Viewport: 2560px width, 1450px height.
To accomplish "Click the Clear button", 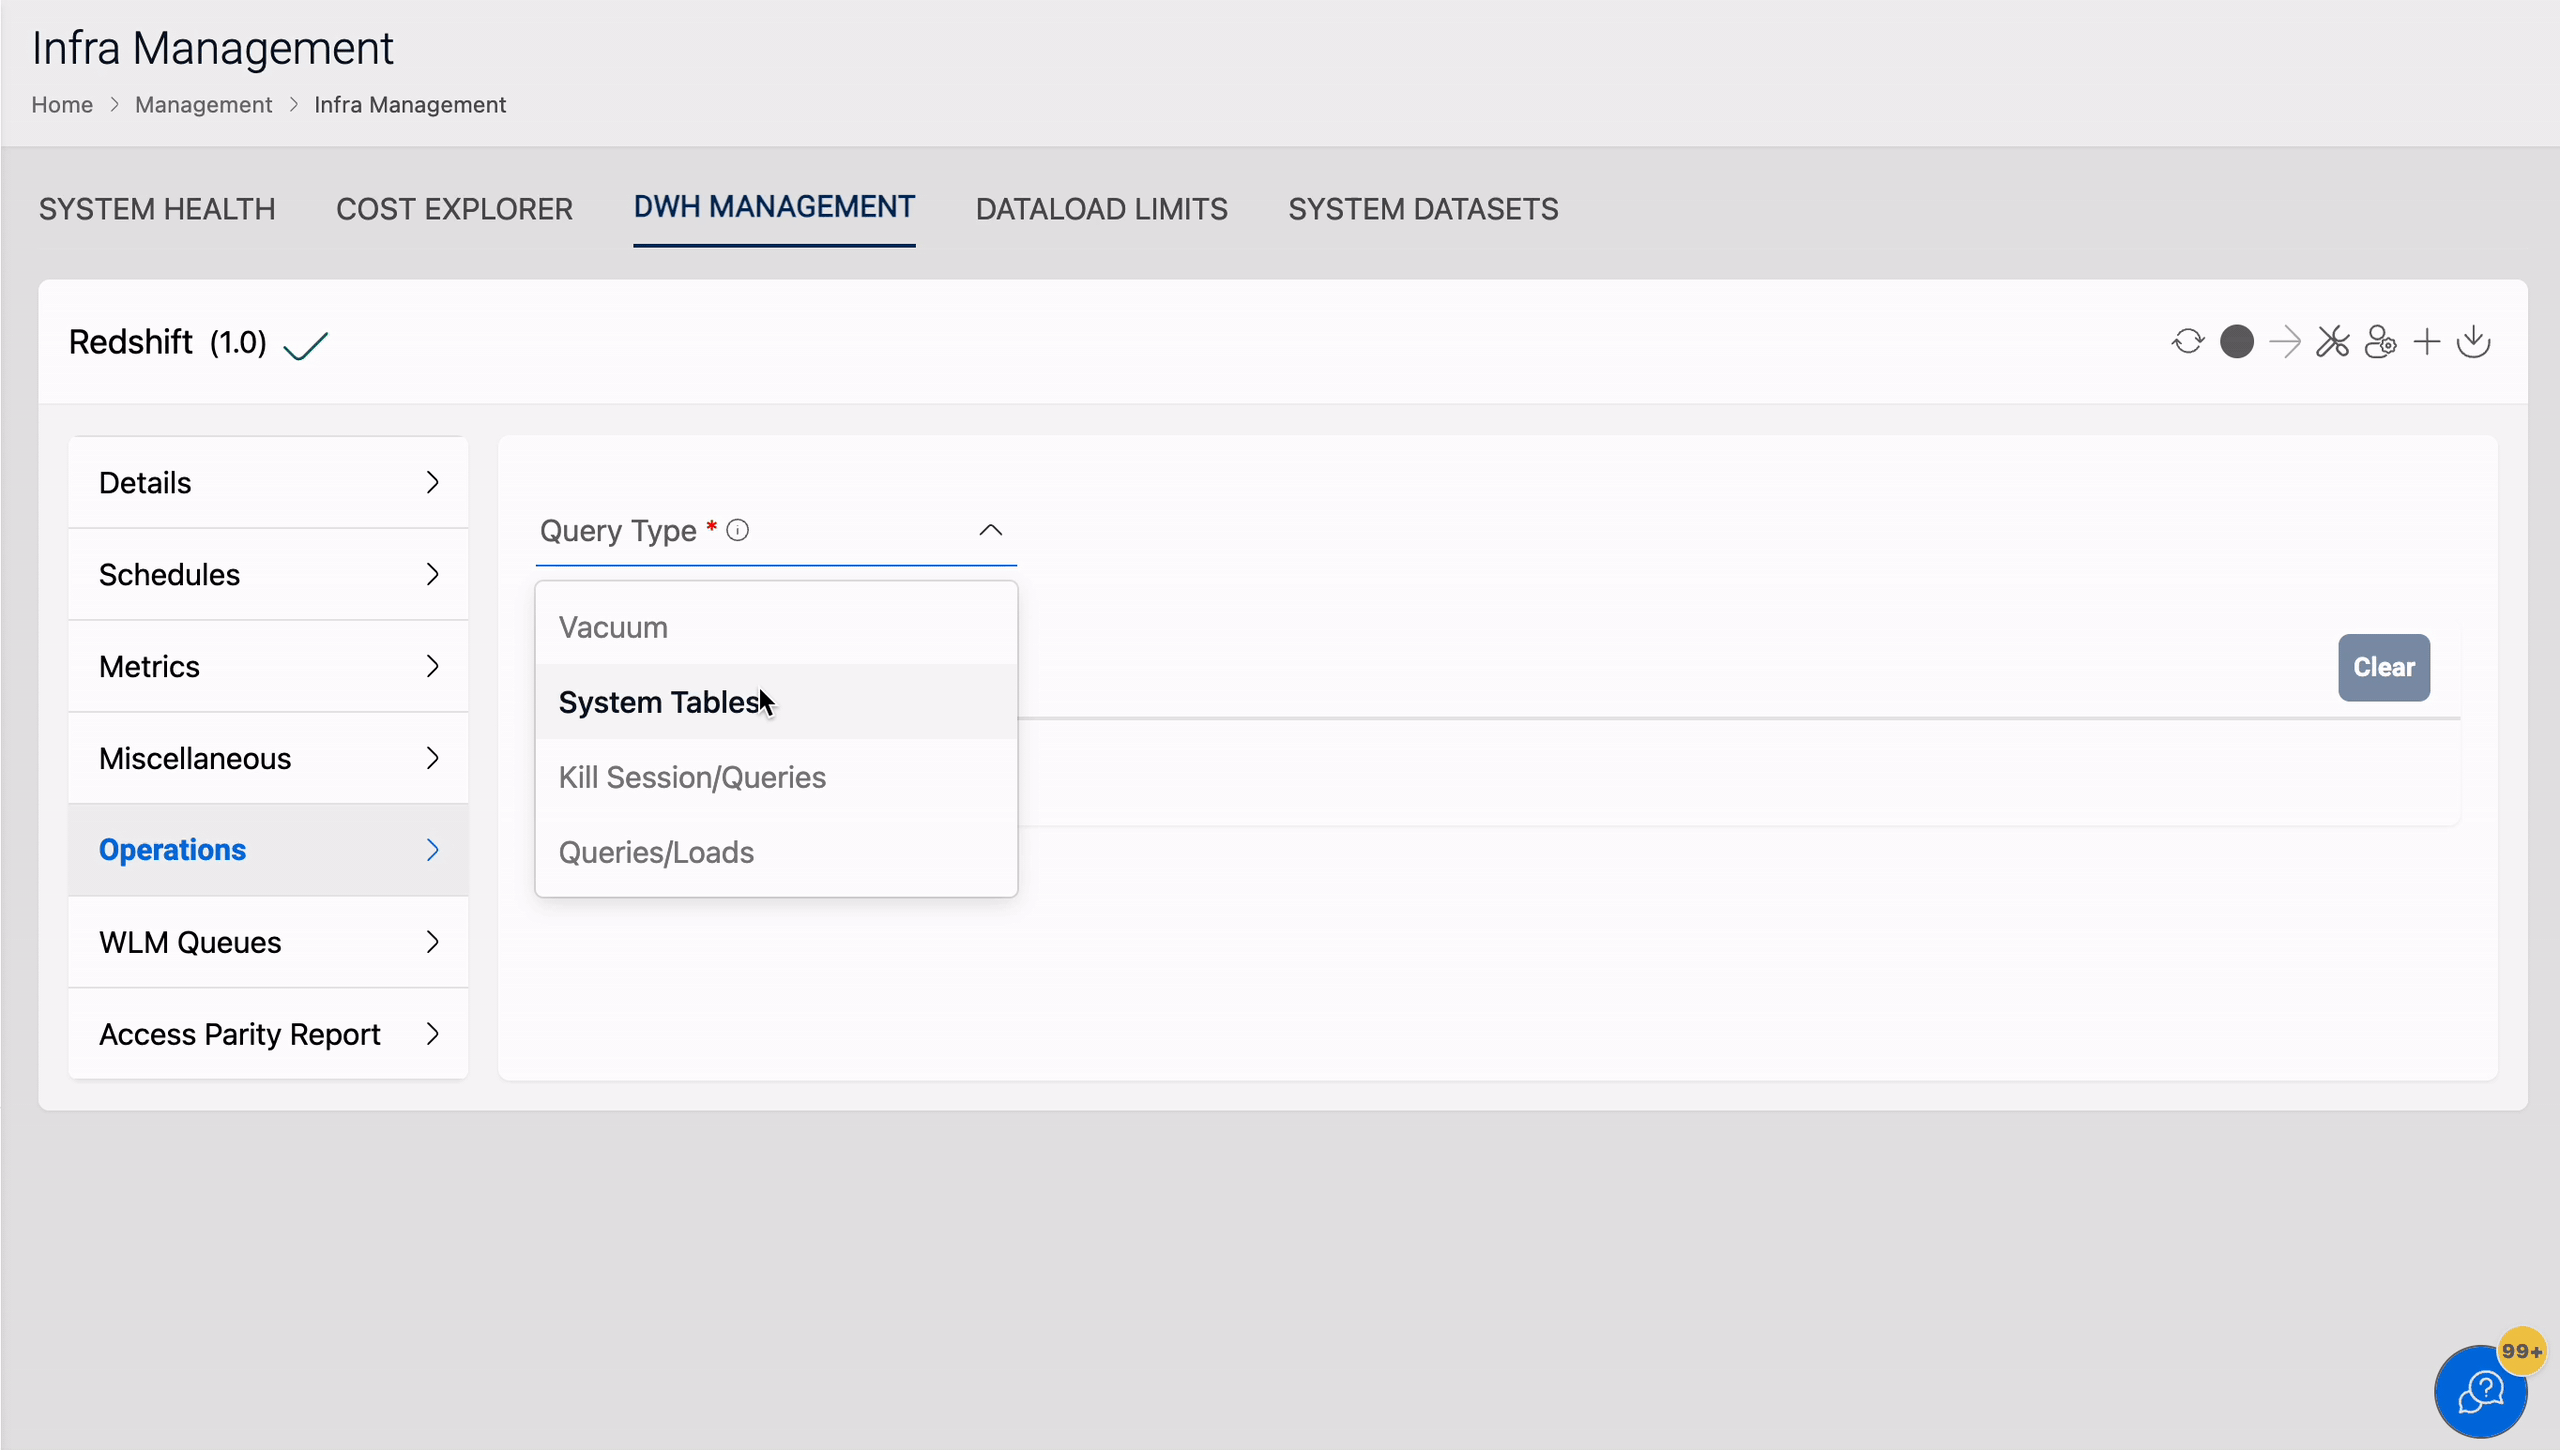I will [x=2384, y=666].
